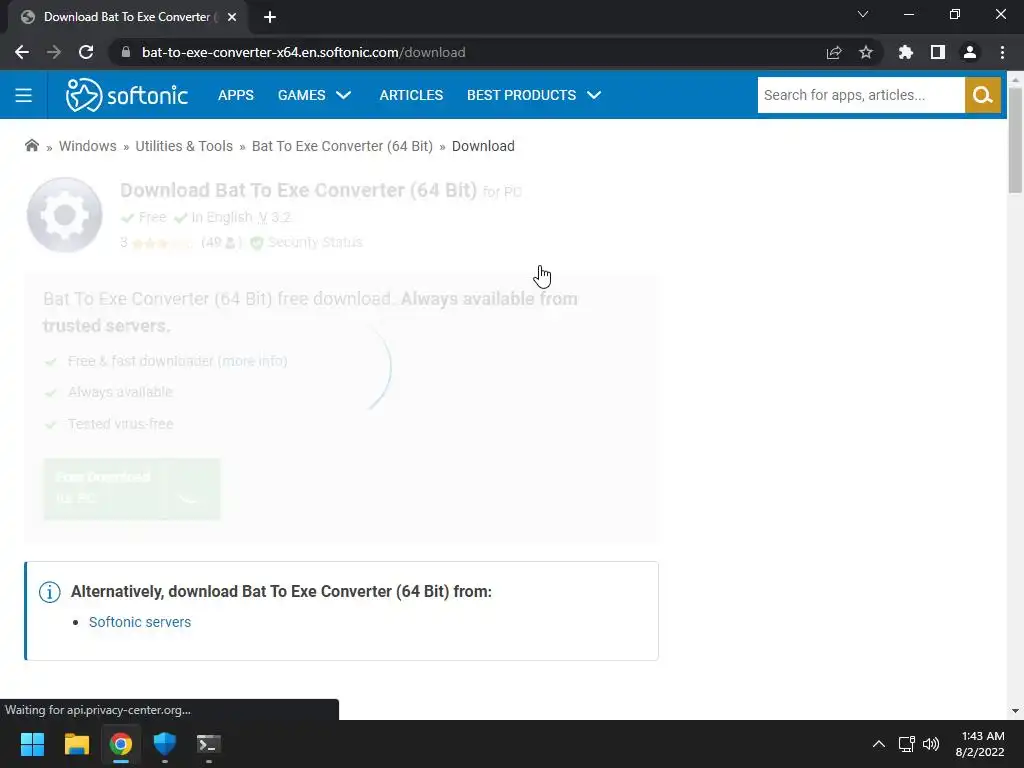Click Utilities & Tools breadcrumb

[184, 146]
